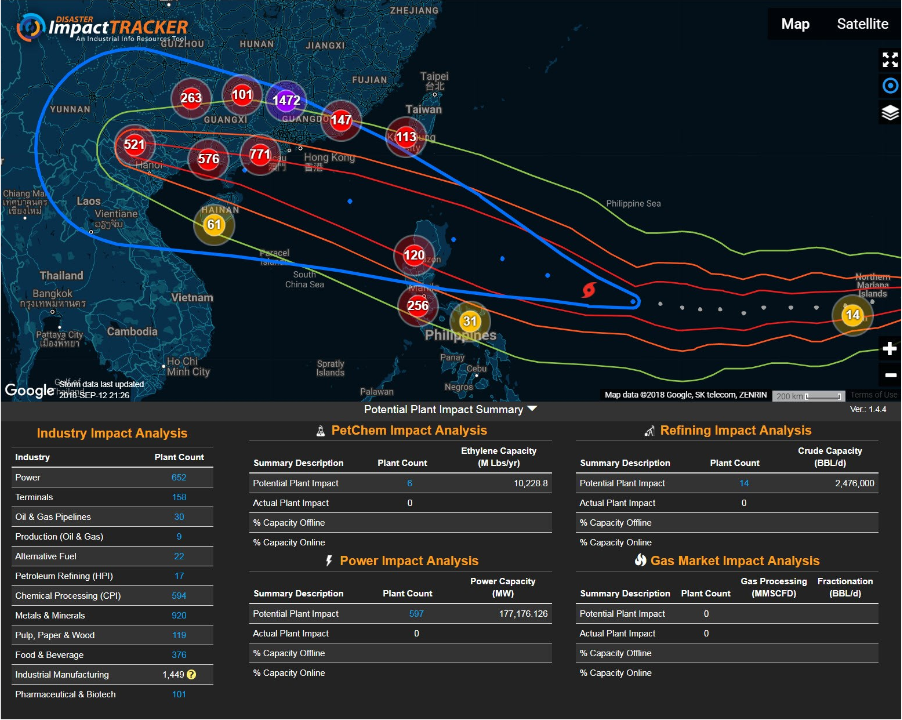Viewport: 902px width, 720px height.
Task: Click Power plant count 652
Action: pos(179,477)
